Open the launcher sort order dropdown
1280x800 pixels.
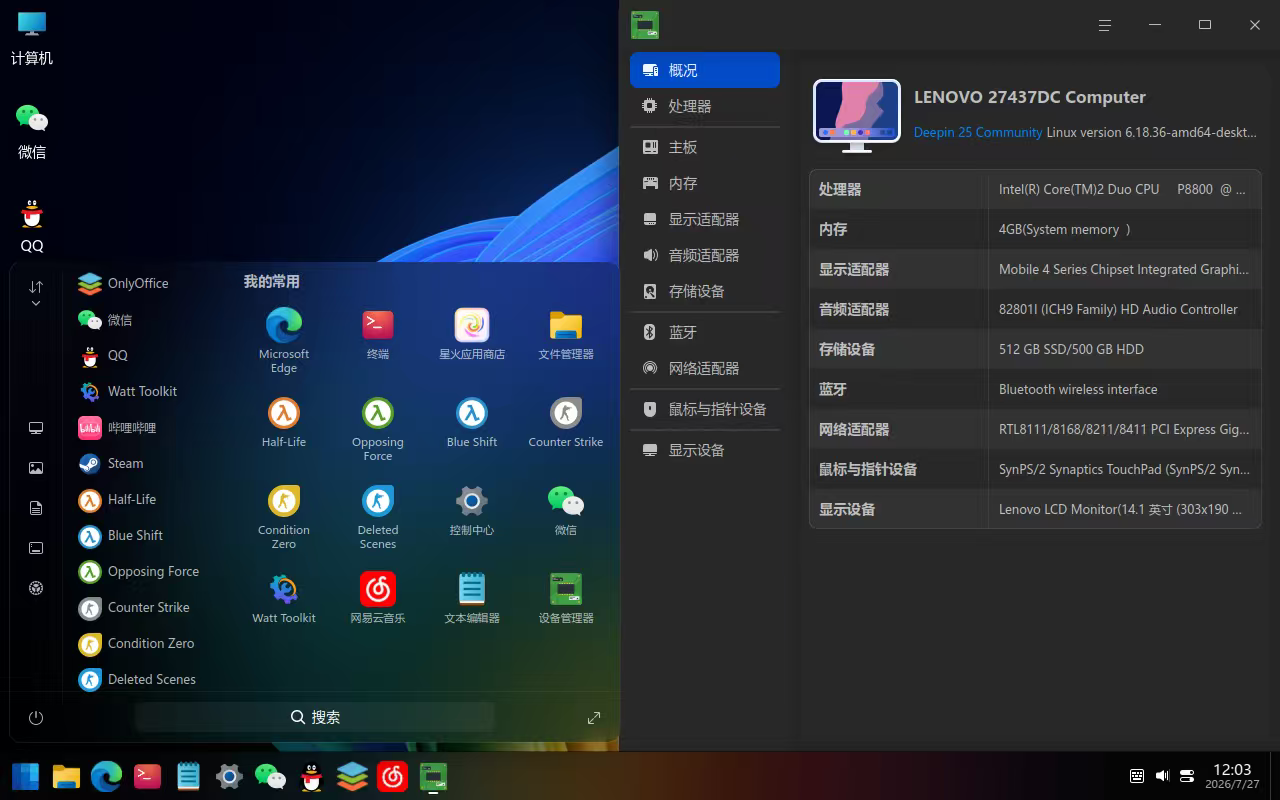coord(36,294)
